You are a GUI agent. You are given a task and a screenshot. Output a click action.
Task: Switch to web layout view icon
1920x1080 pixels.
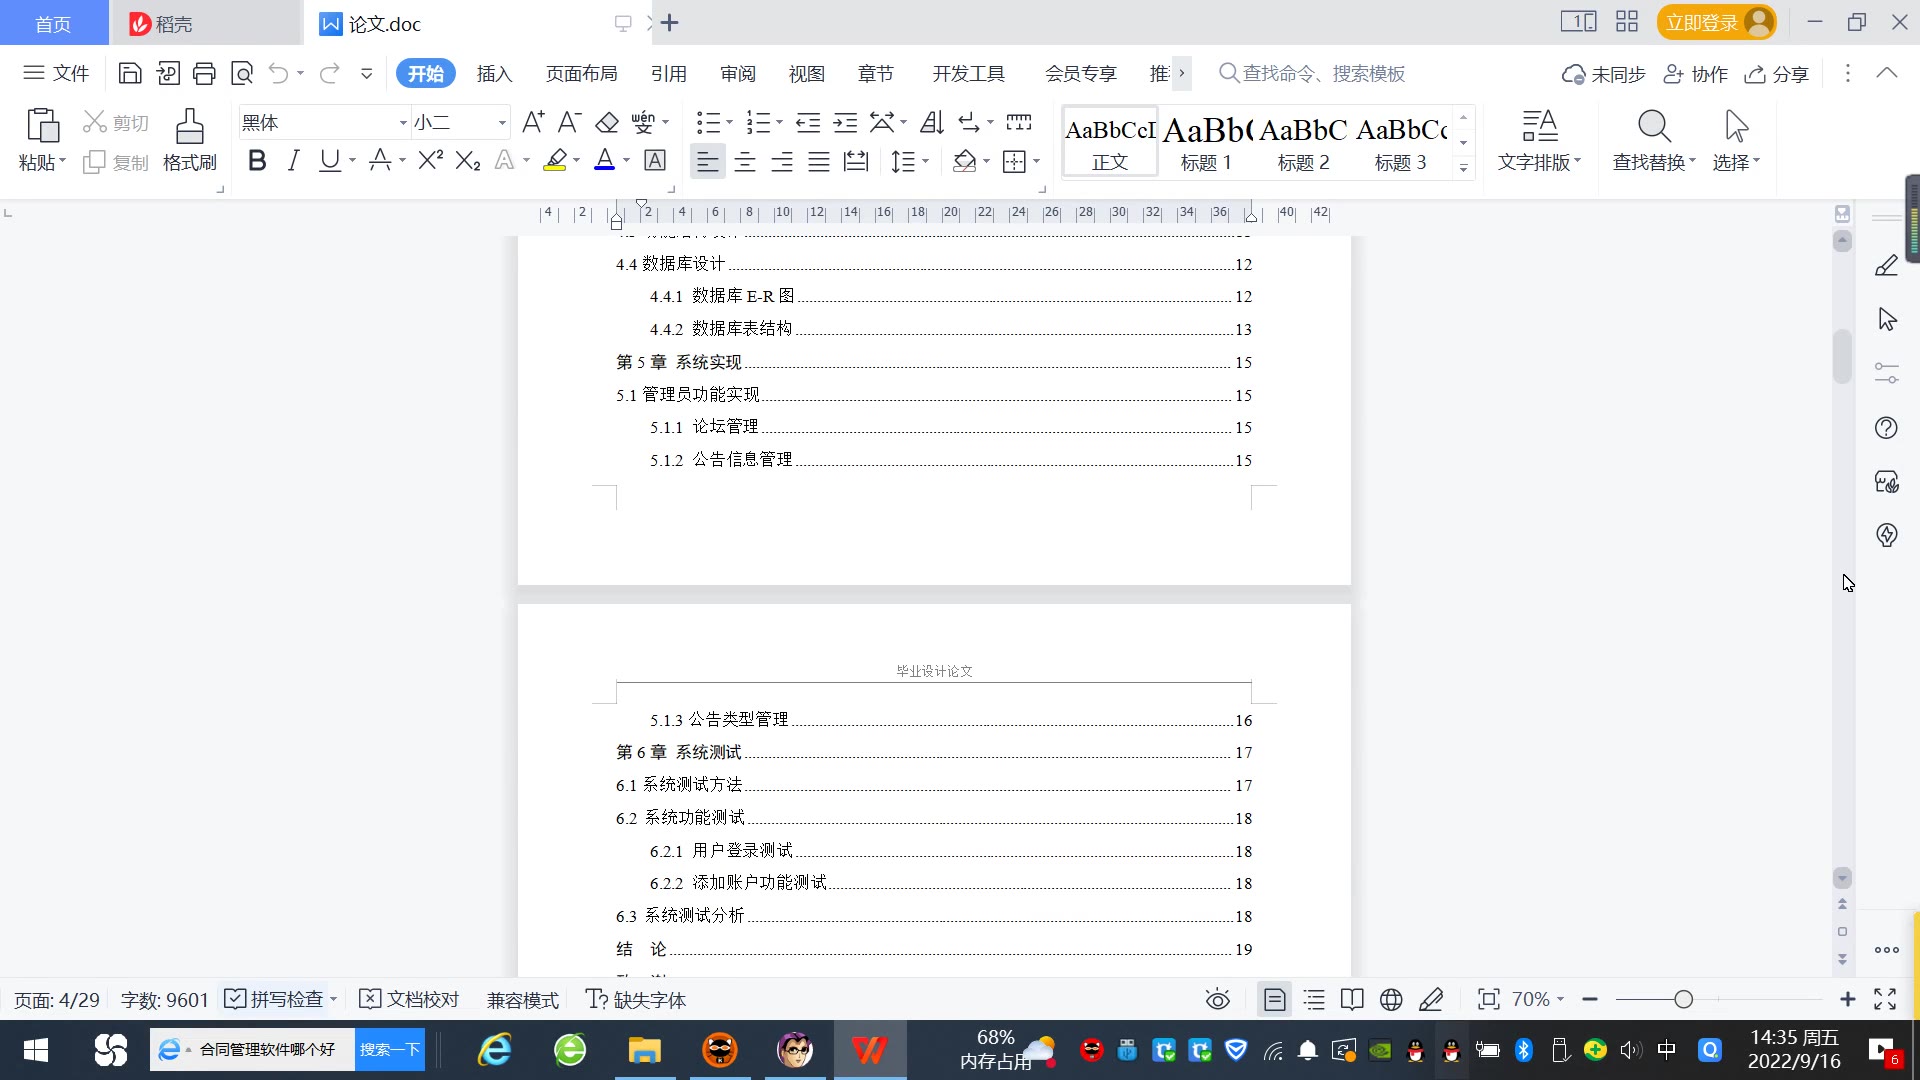tap(1391, 999)
